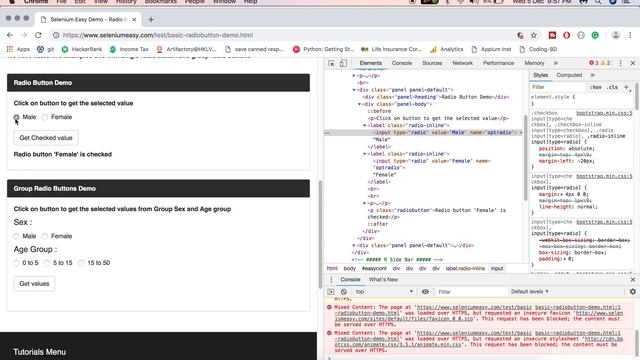Select the 15 to 50 age group

point(81,263)
